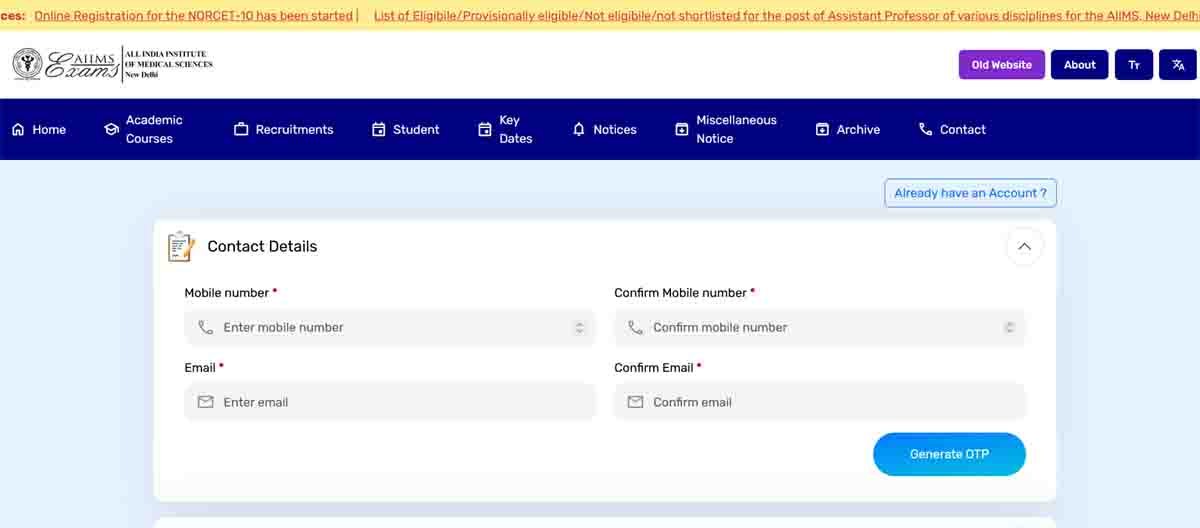Viewport: 1200px width, 528px height.
Task: Collapse the Contact Details section chevron
Action: click(1024, 246)
